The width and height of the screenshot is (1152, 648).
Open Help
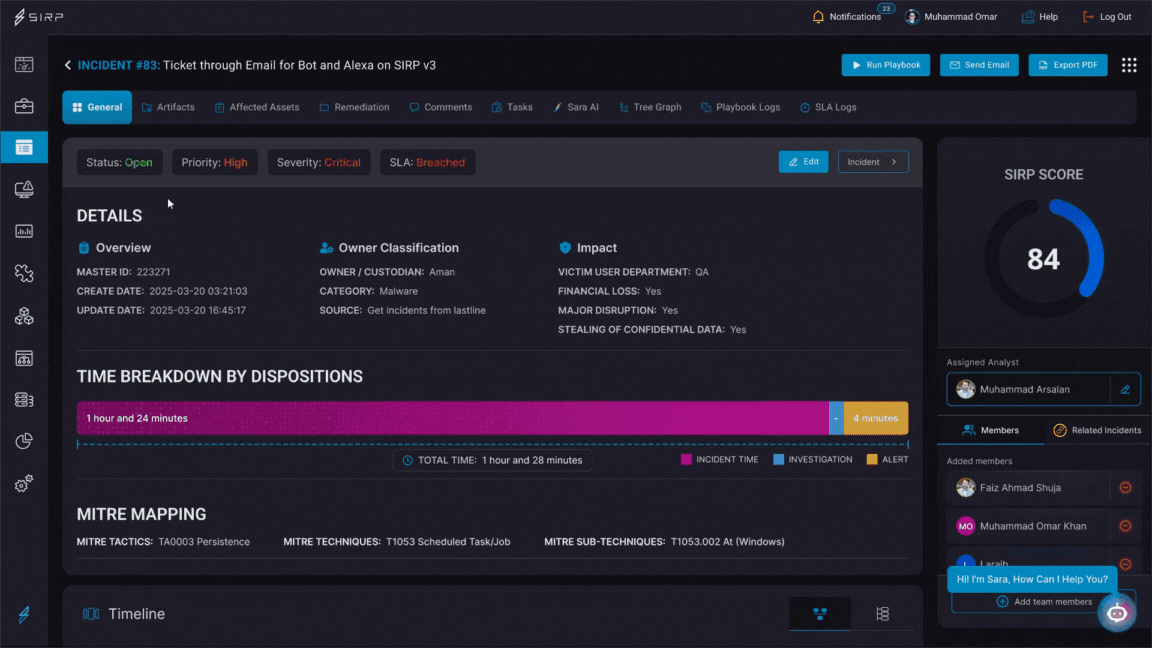point(1040,16)
